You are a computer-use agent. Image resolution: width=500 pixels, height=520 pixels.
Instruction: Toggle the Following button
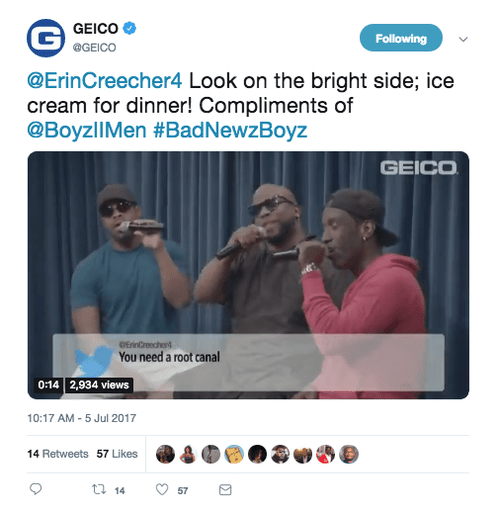(x=401, y=38)
